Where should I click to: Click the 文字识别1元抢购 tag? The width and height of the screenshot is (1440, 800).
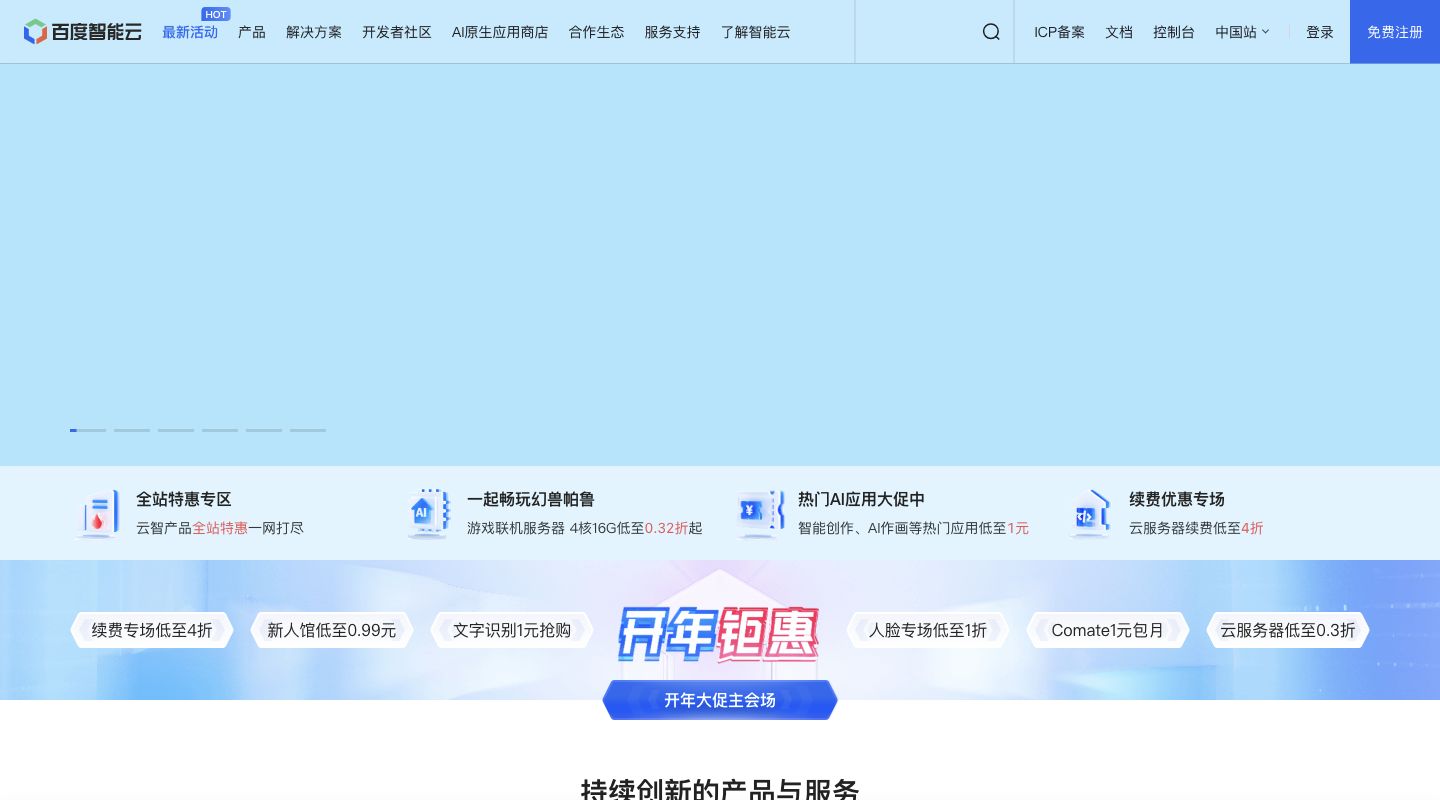point(512,630)
